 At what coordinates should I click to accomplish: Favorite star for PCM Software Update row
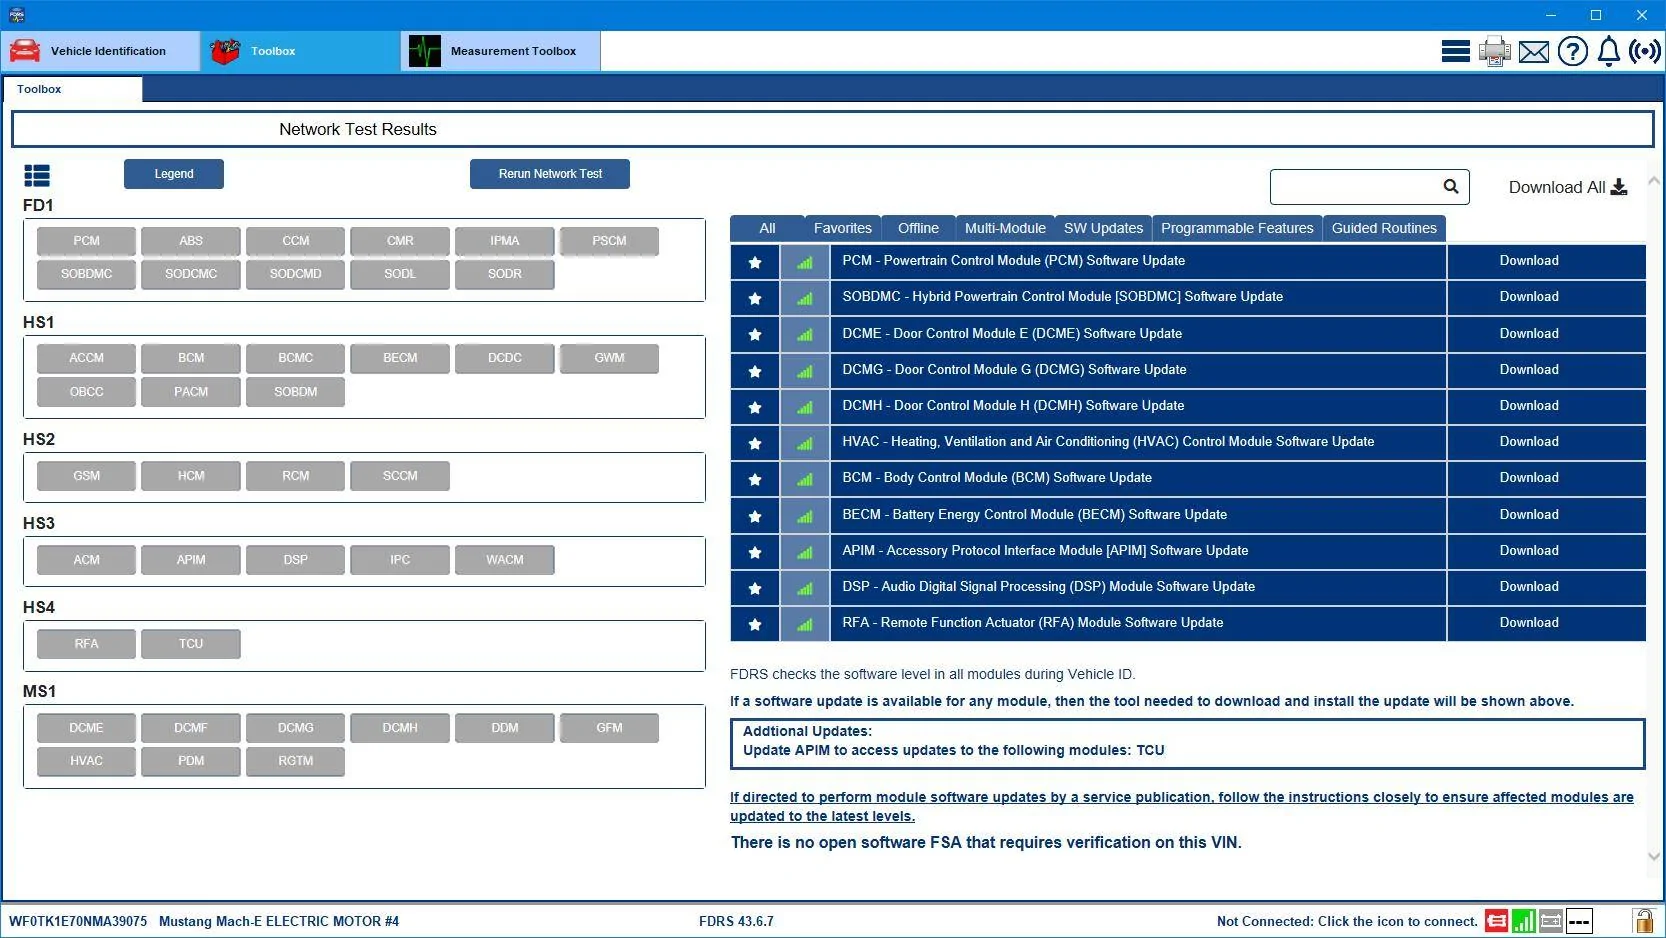755,262
